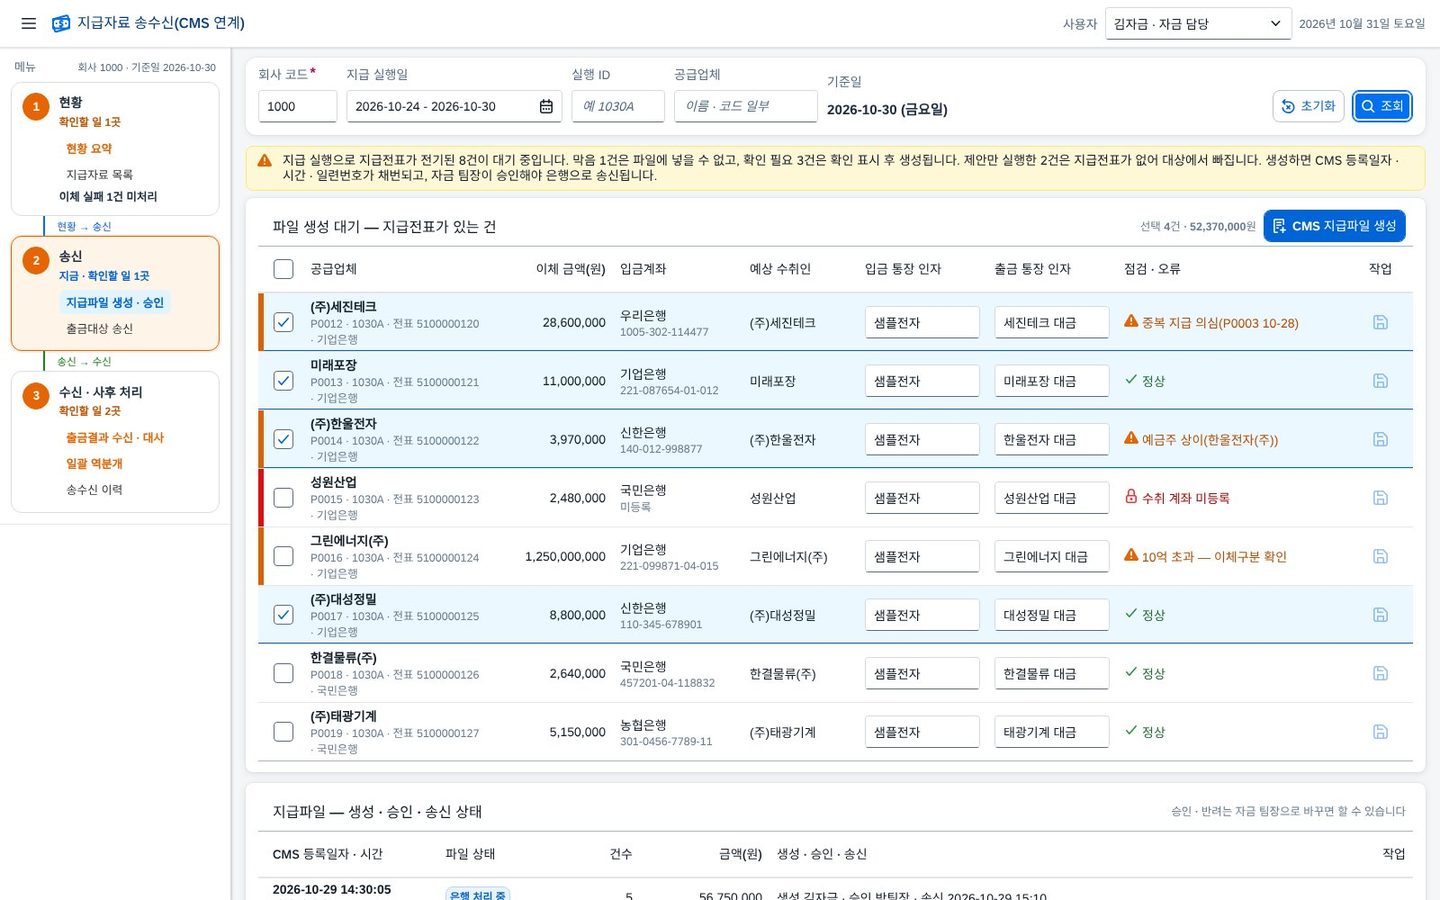
Task: Click the step 2 송신 circle icon
Action: coord(36,260)
